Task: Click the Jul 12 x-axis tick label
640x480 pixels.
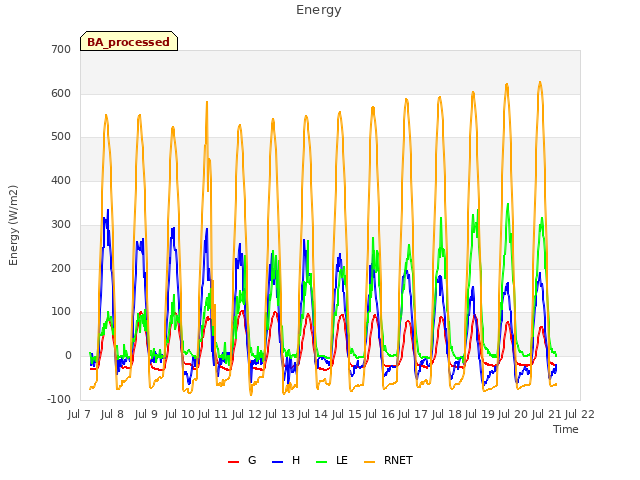Action: click(x=247, y=414)
